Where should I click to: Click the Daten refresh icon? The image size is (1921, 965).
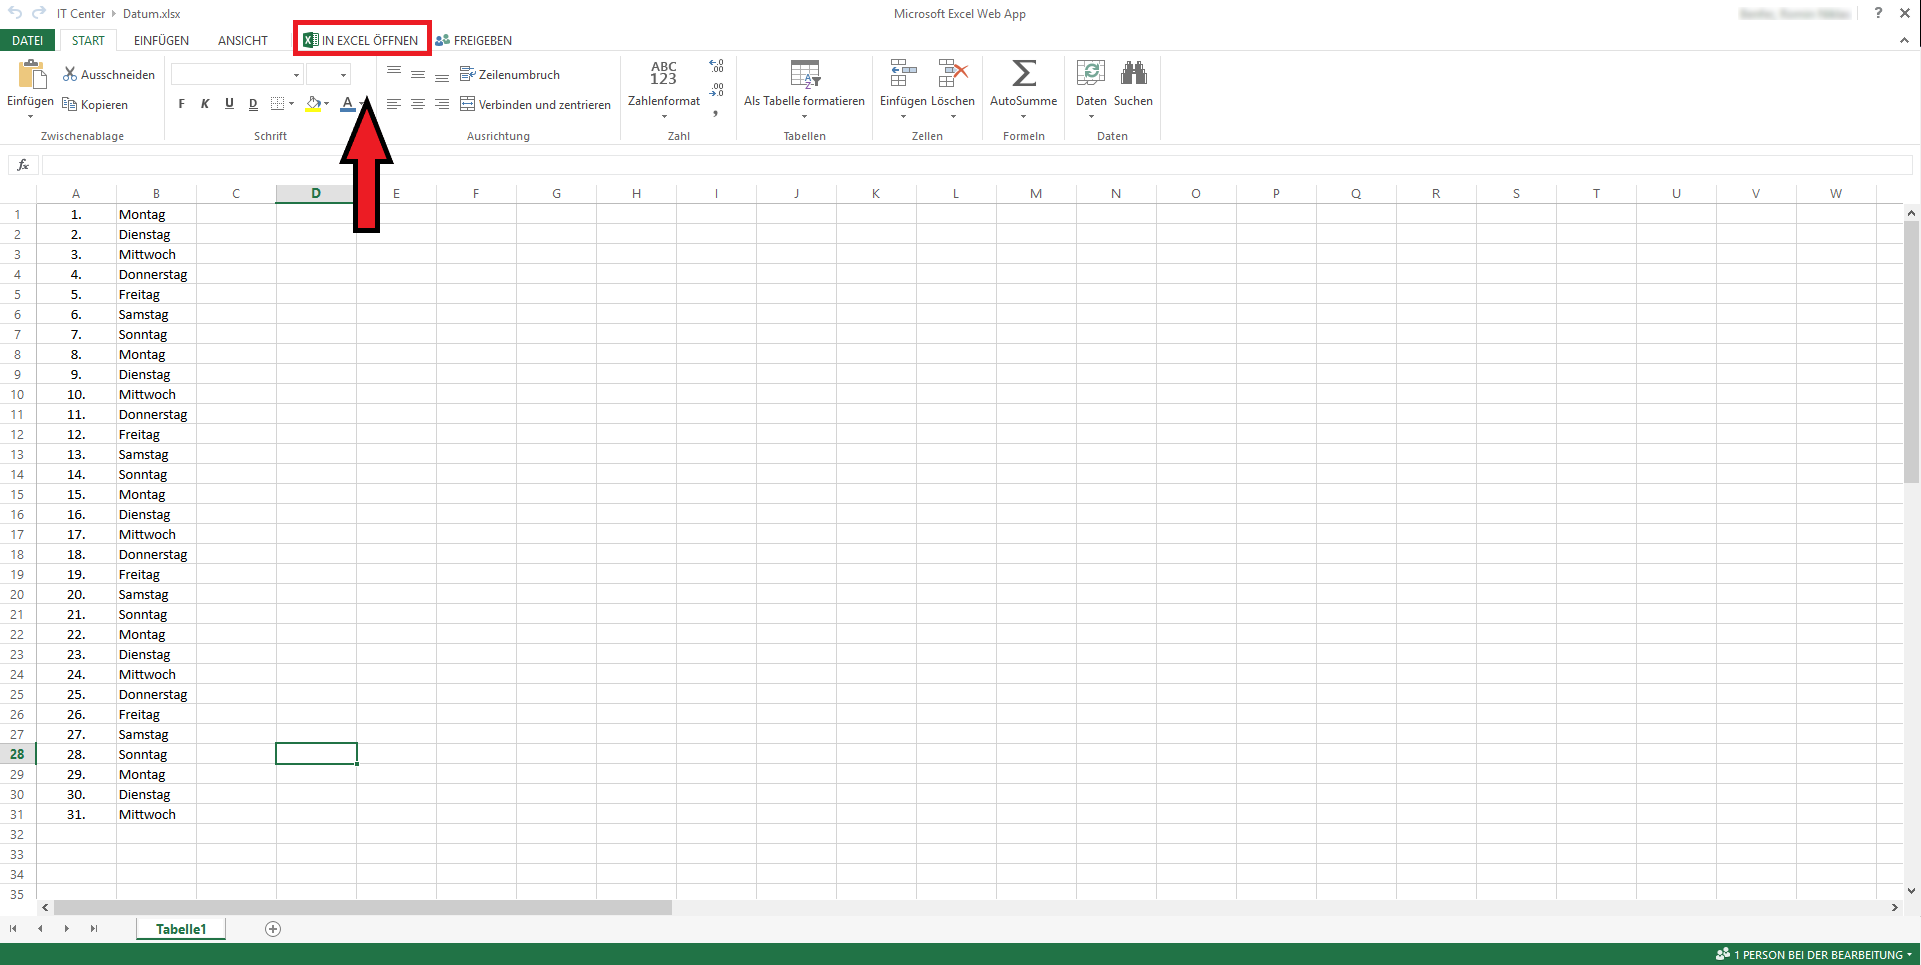1090,72
